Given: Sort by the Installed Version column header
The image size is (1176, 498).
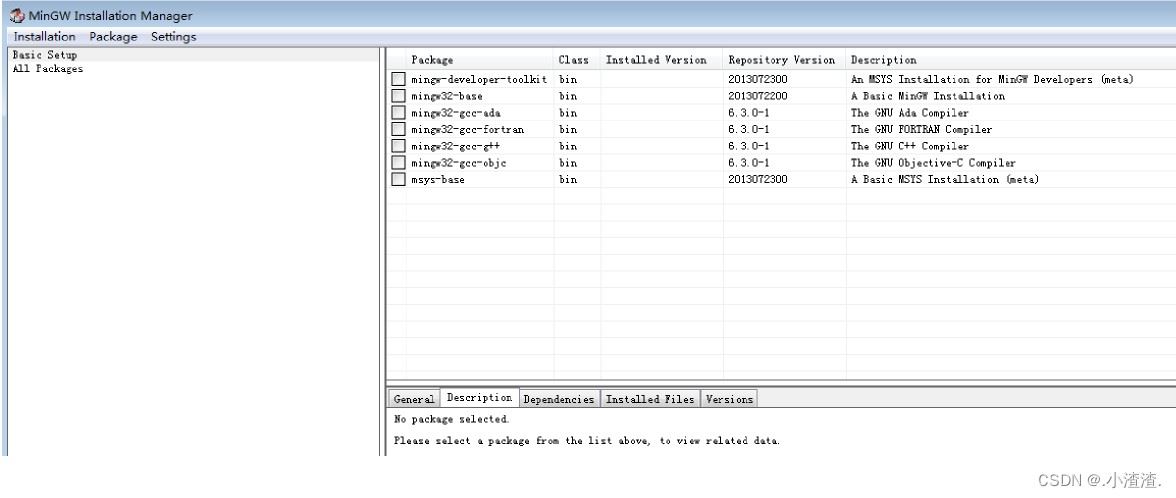Looking at the screenshot, I should tap(662, 60).
